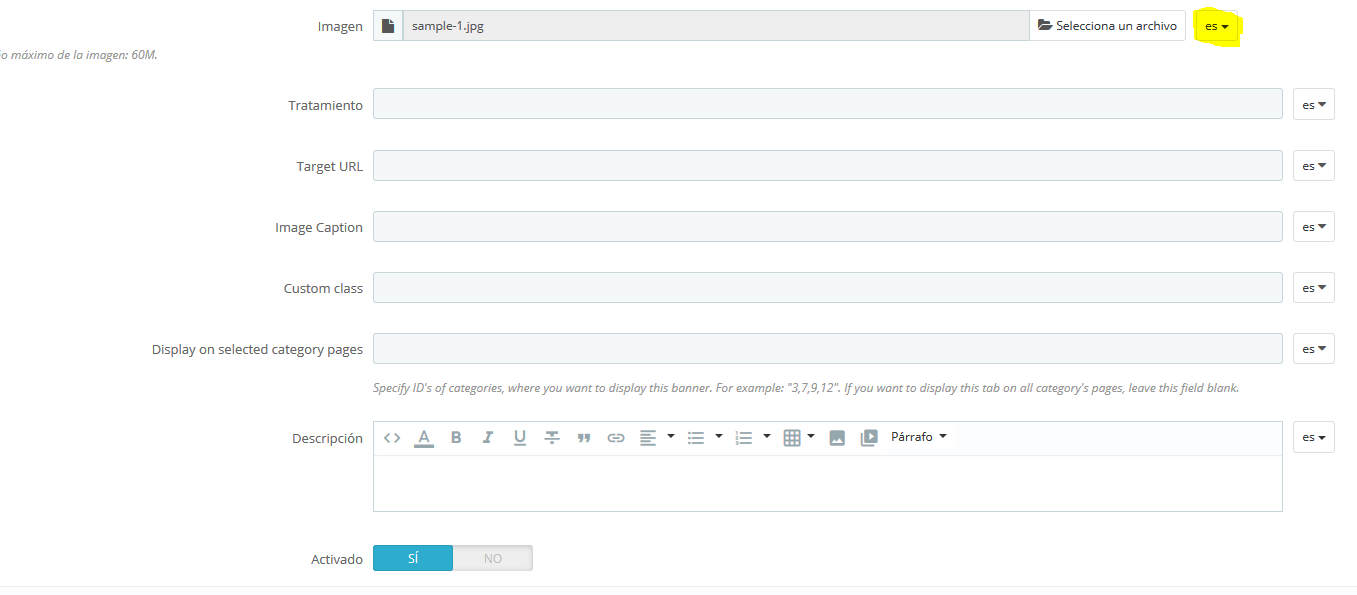Insert a blockquote
The width and height of the screenshot is (1357, 595).
point(584,438)
